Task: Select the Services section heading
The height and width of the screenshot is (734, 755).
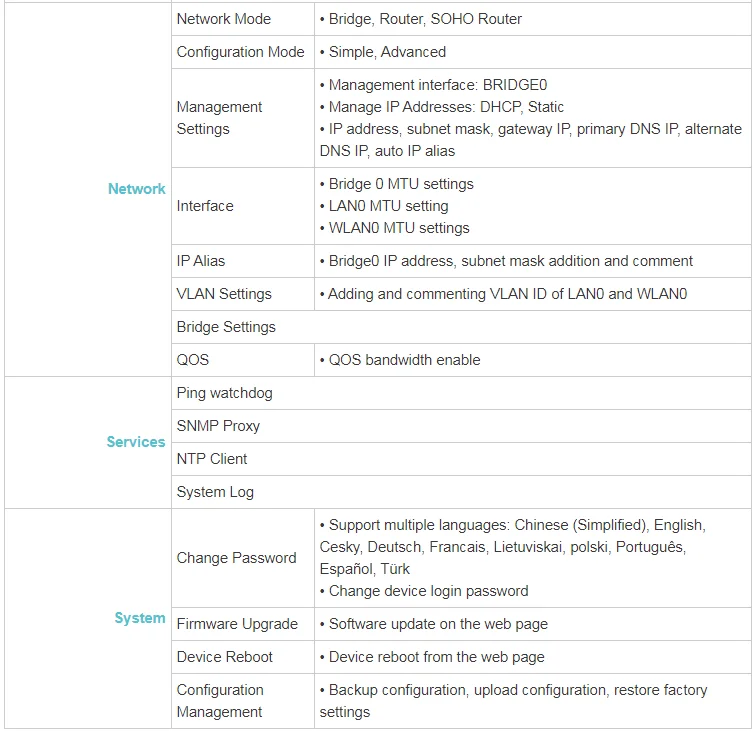Action: 136,442
